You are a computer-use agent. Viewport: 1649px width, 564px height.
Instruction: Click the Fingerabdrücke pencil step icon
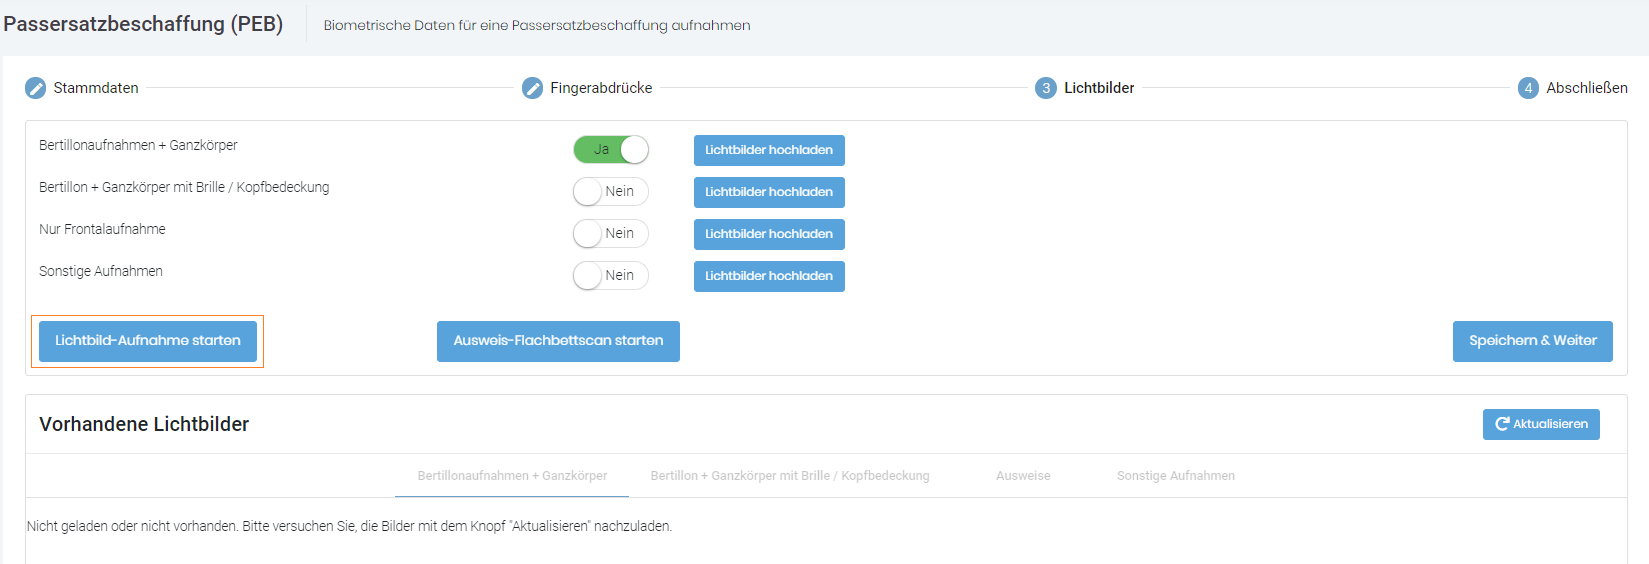(x=533, y=88)
